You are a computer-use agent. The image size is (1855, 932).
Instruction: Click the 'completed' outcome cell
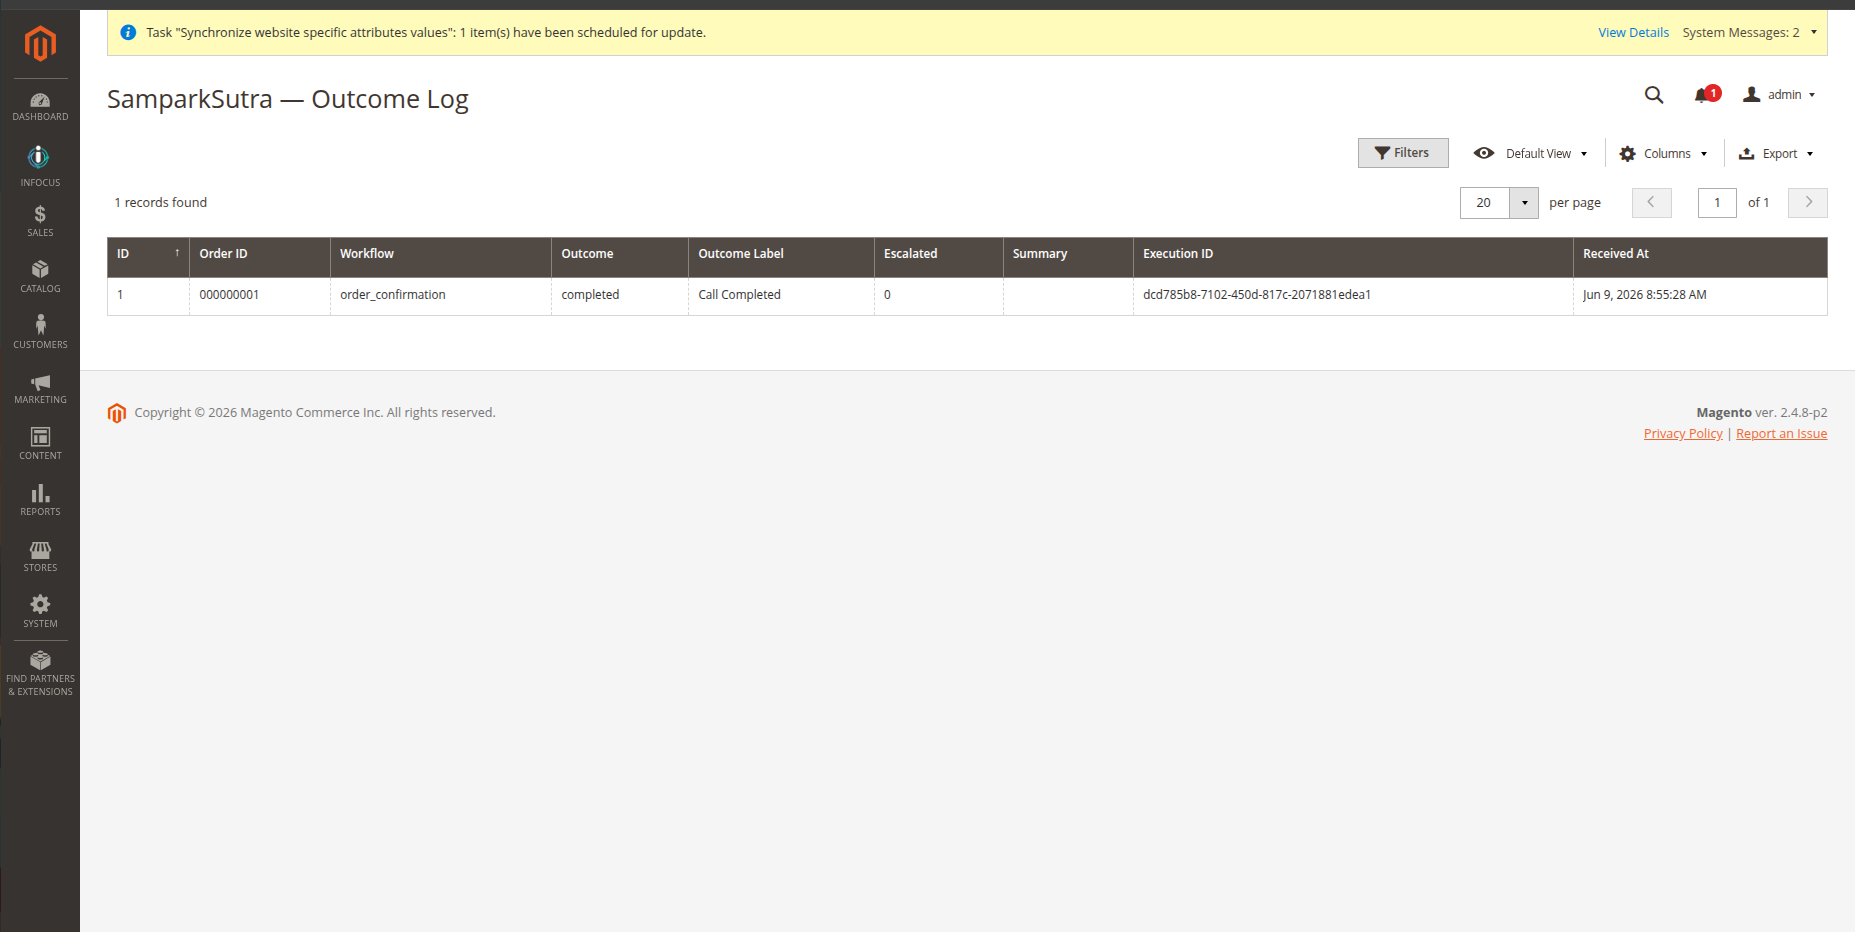(620, 296)
